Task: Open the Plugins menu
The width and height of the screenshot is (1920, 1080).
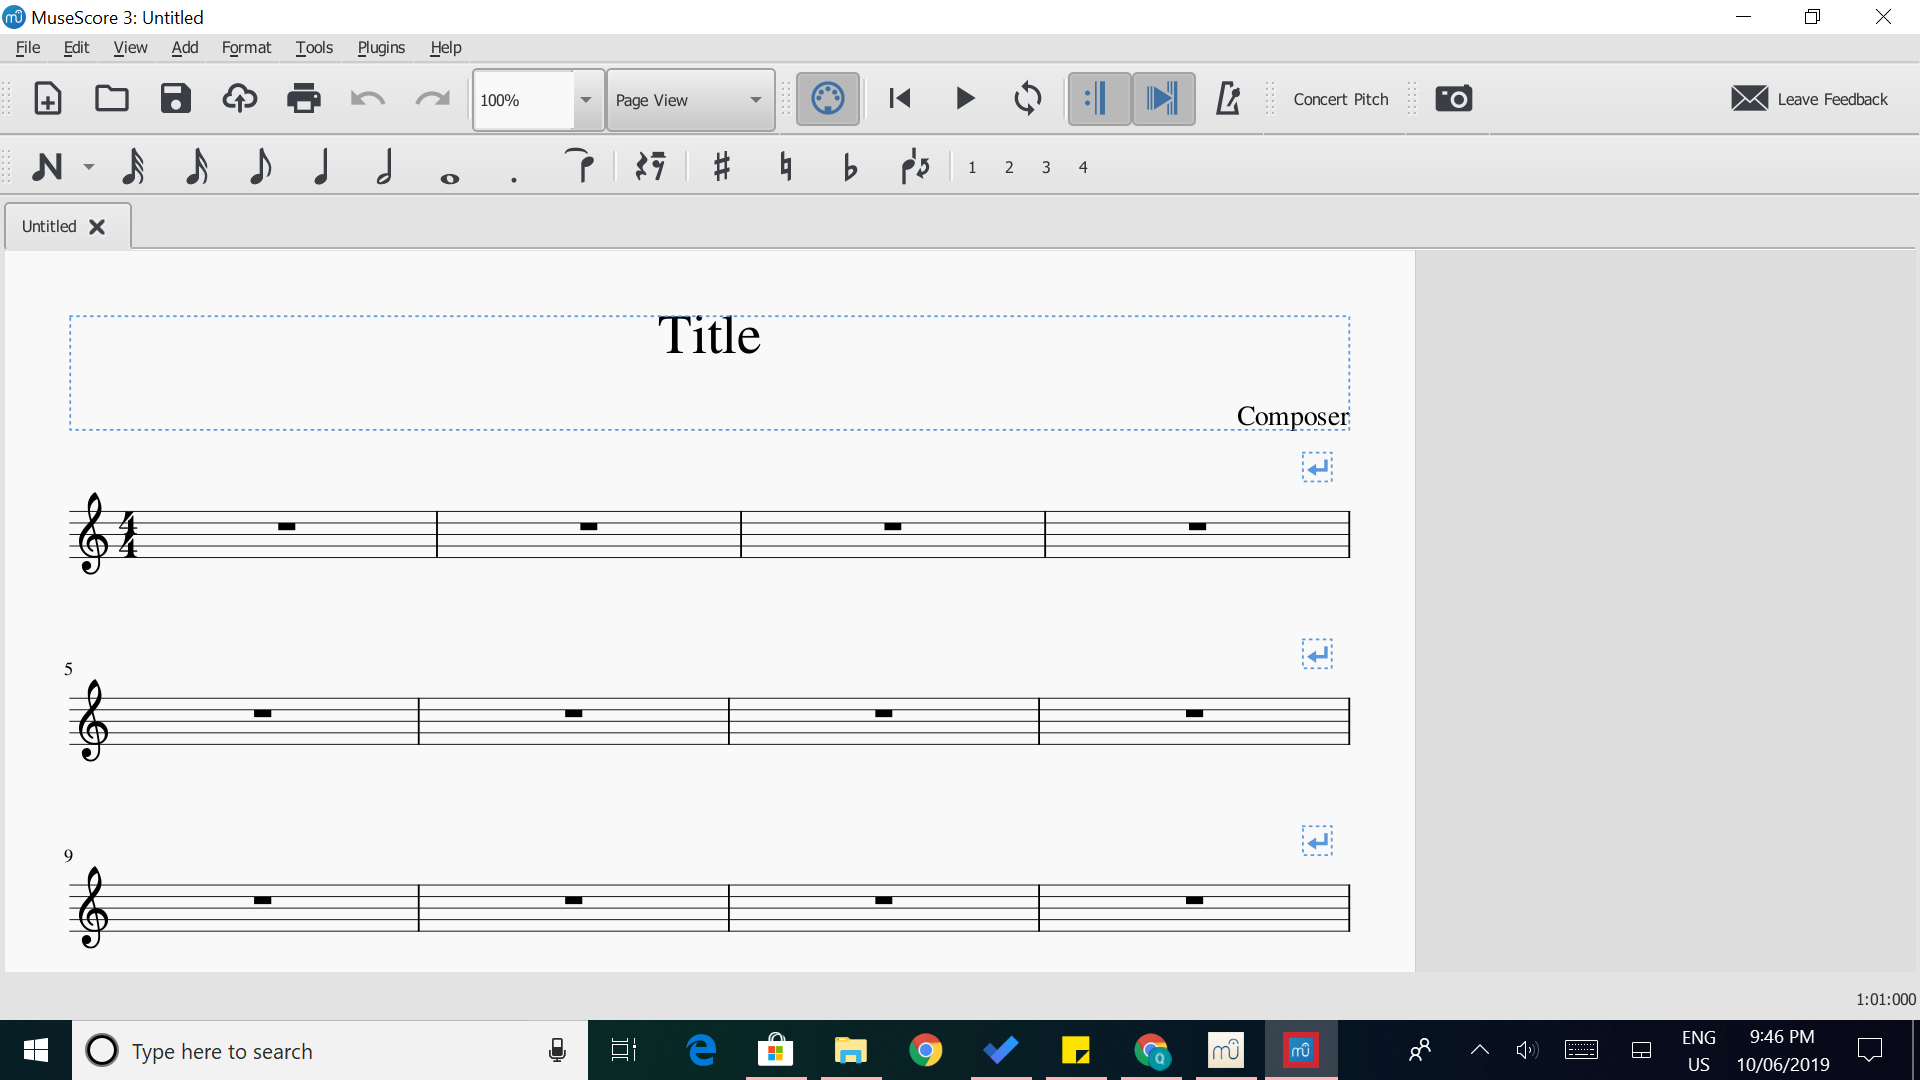Action: click(382, 47)
